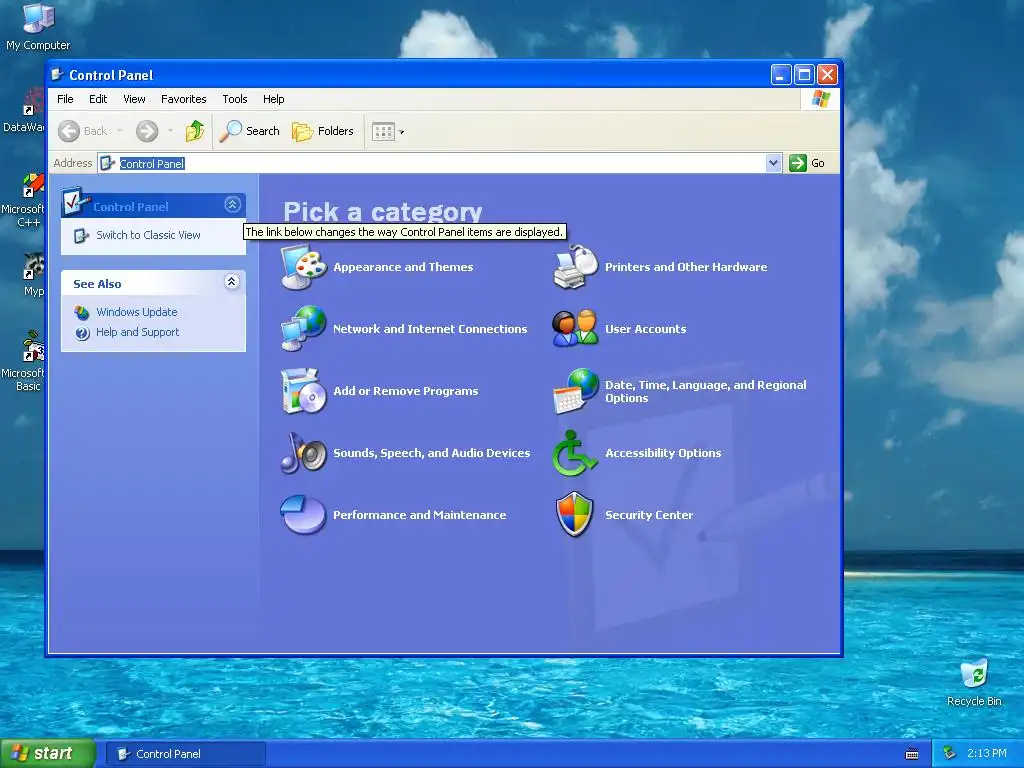
Task: Open the Back history dropdown arrow
Action: 120,131
